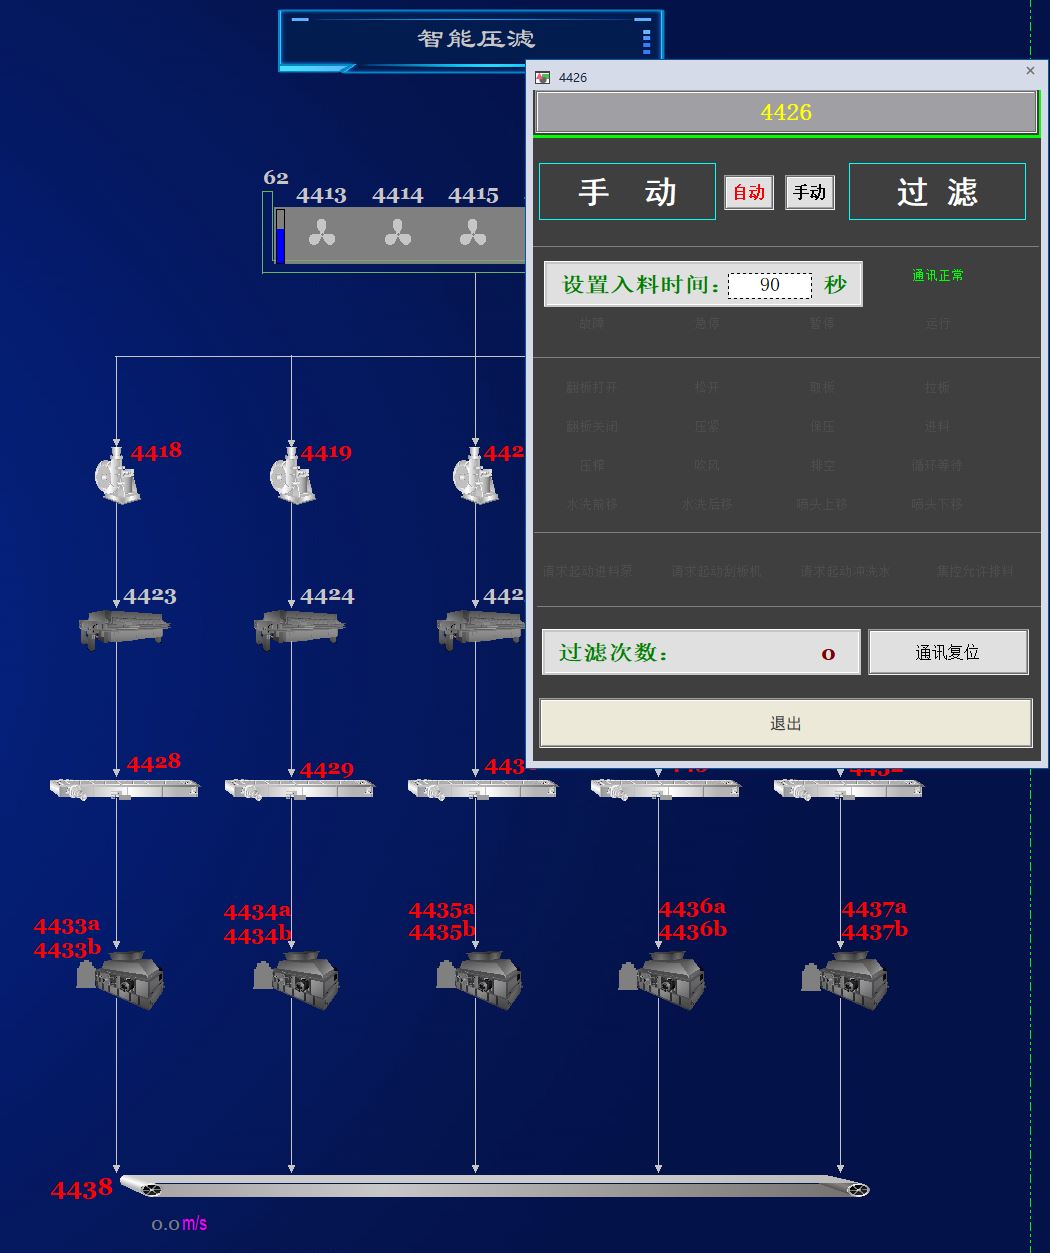Select pump icon 4419
This screenshot has height=1253, width=1050.
pos(293,478)
